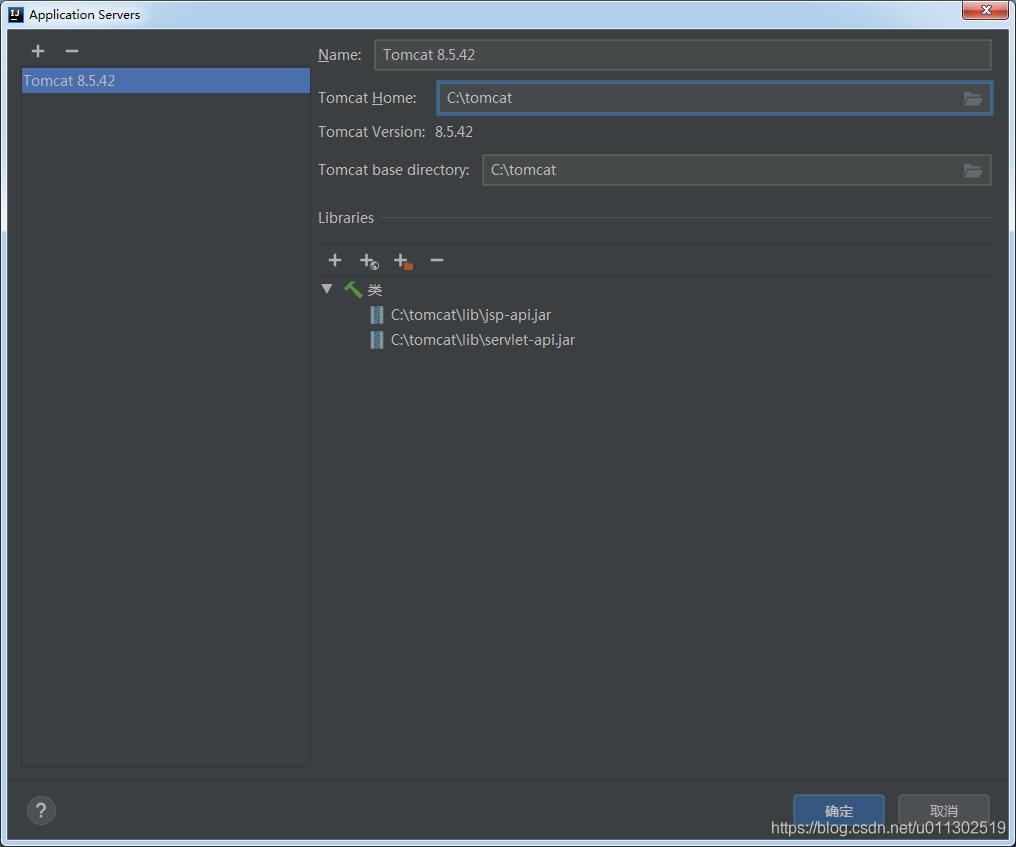
Task: Add a library with plus icon
Action: pos(335,261)
